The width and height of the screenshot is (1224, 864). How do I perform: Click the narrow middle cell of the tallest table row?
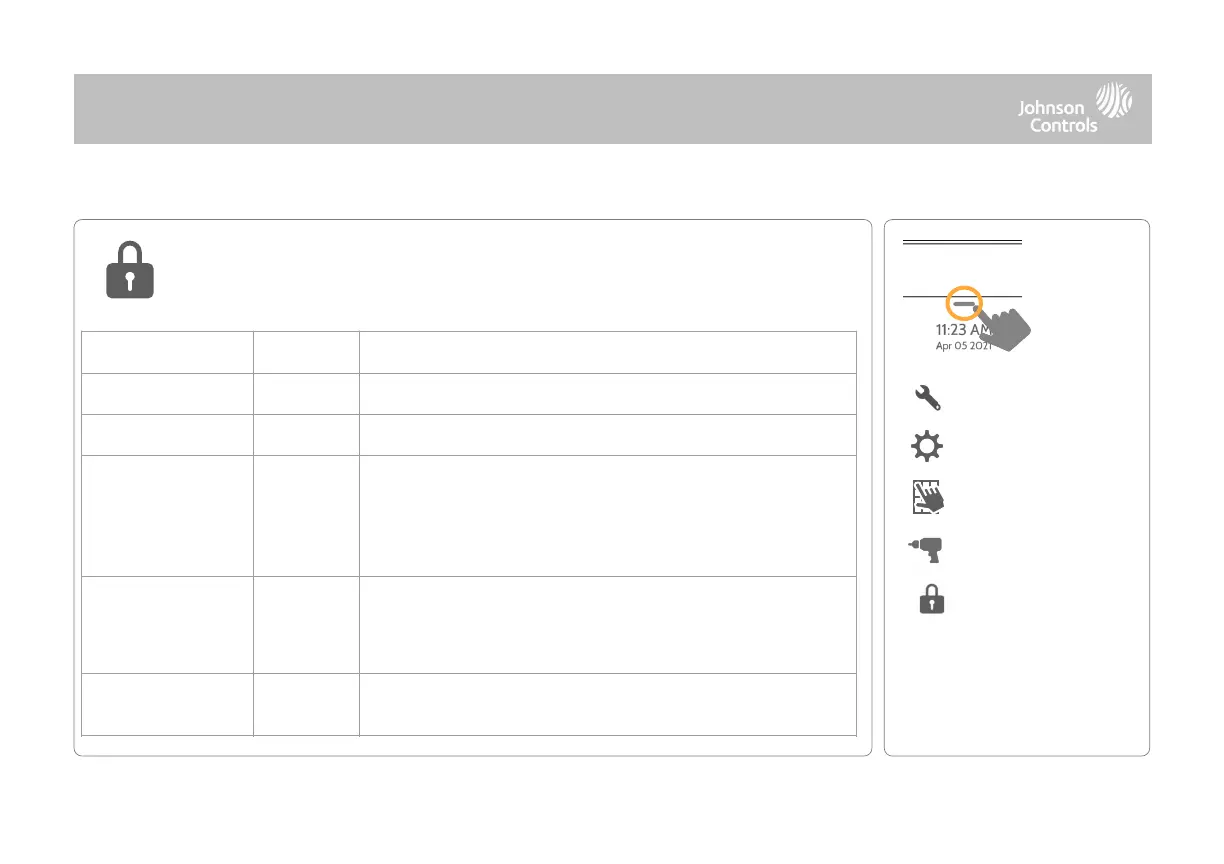point(306,516)
